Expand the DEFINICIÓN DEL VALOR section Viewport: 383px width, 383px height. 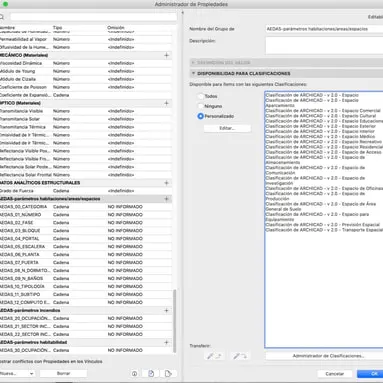[193, 63]
